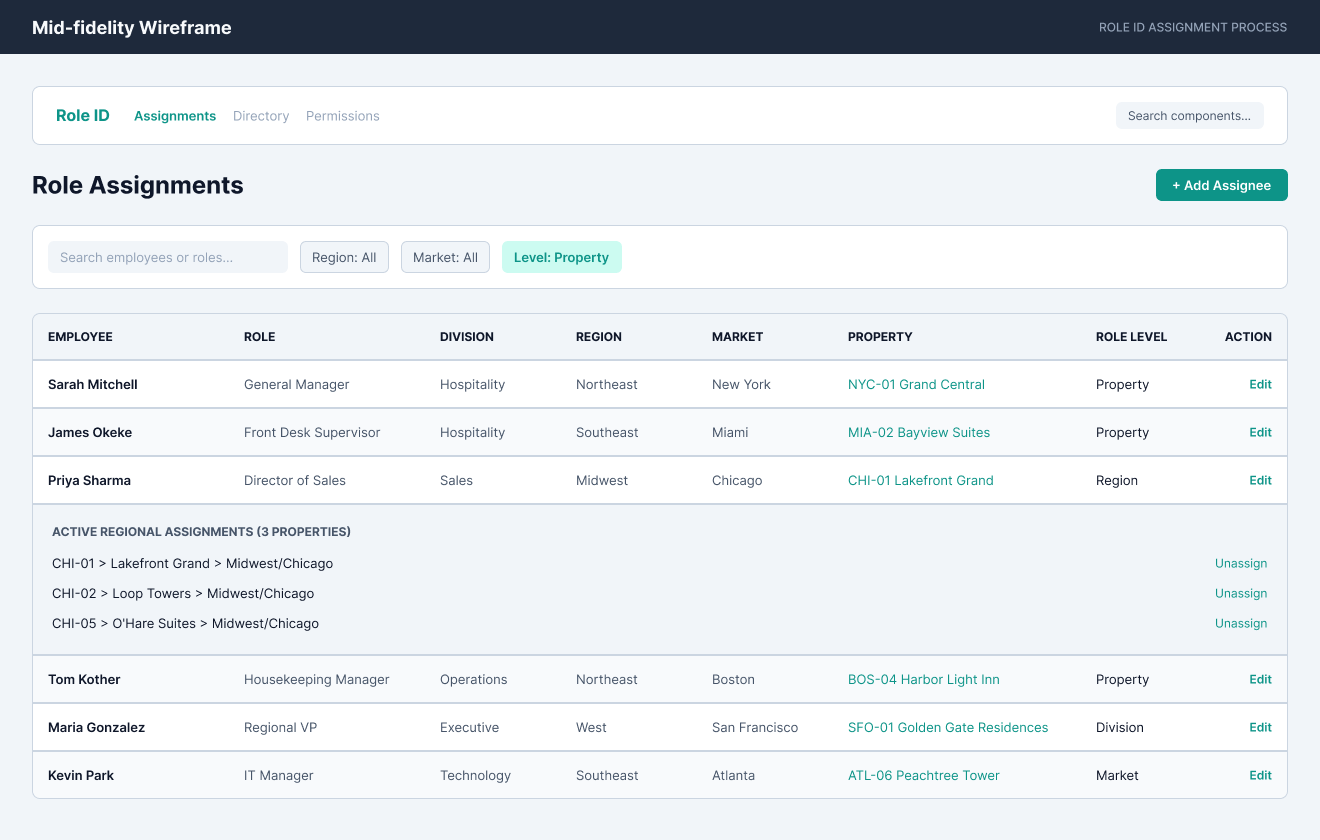Edit James Okeke's assignment
Screen dimensions: 1320x840
[1260, 432]
